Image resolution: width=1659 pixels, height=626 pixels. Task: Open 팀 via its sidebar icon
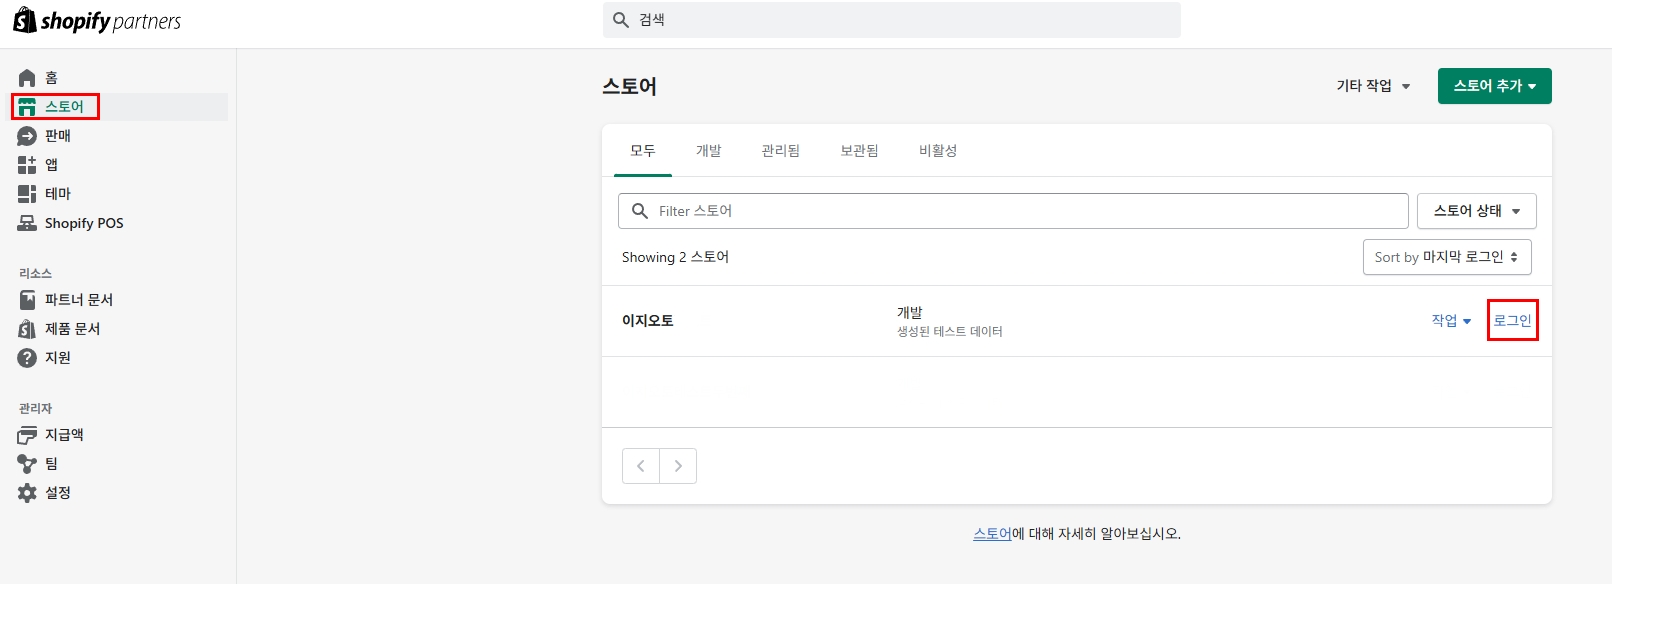[27, 464]
